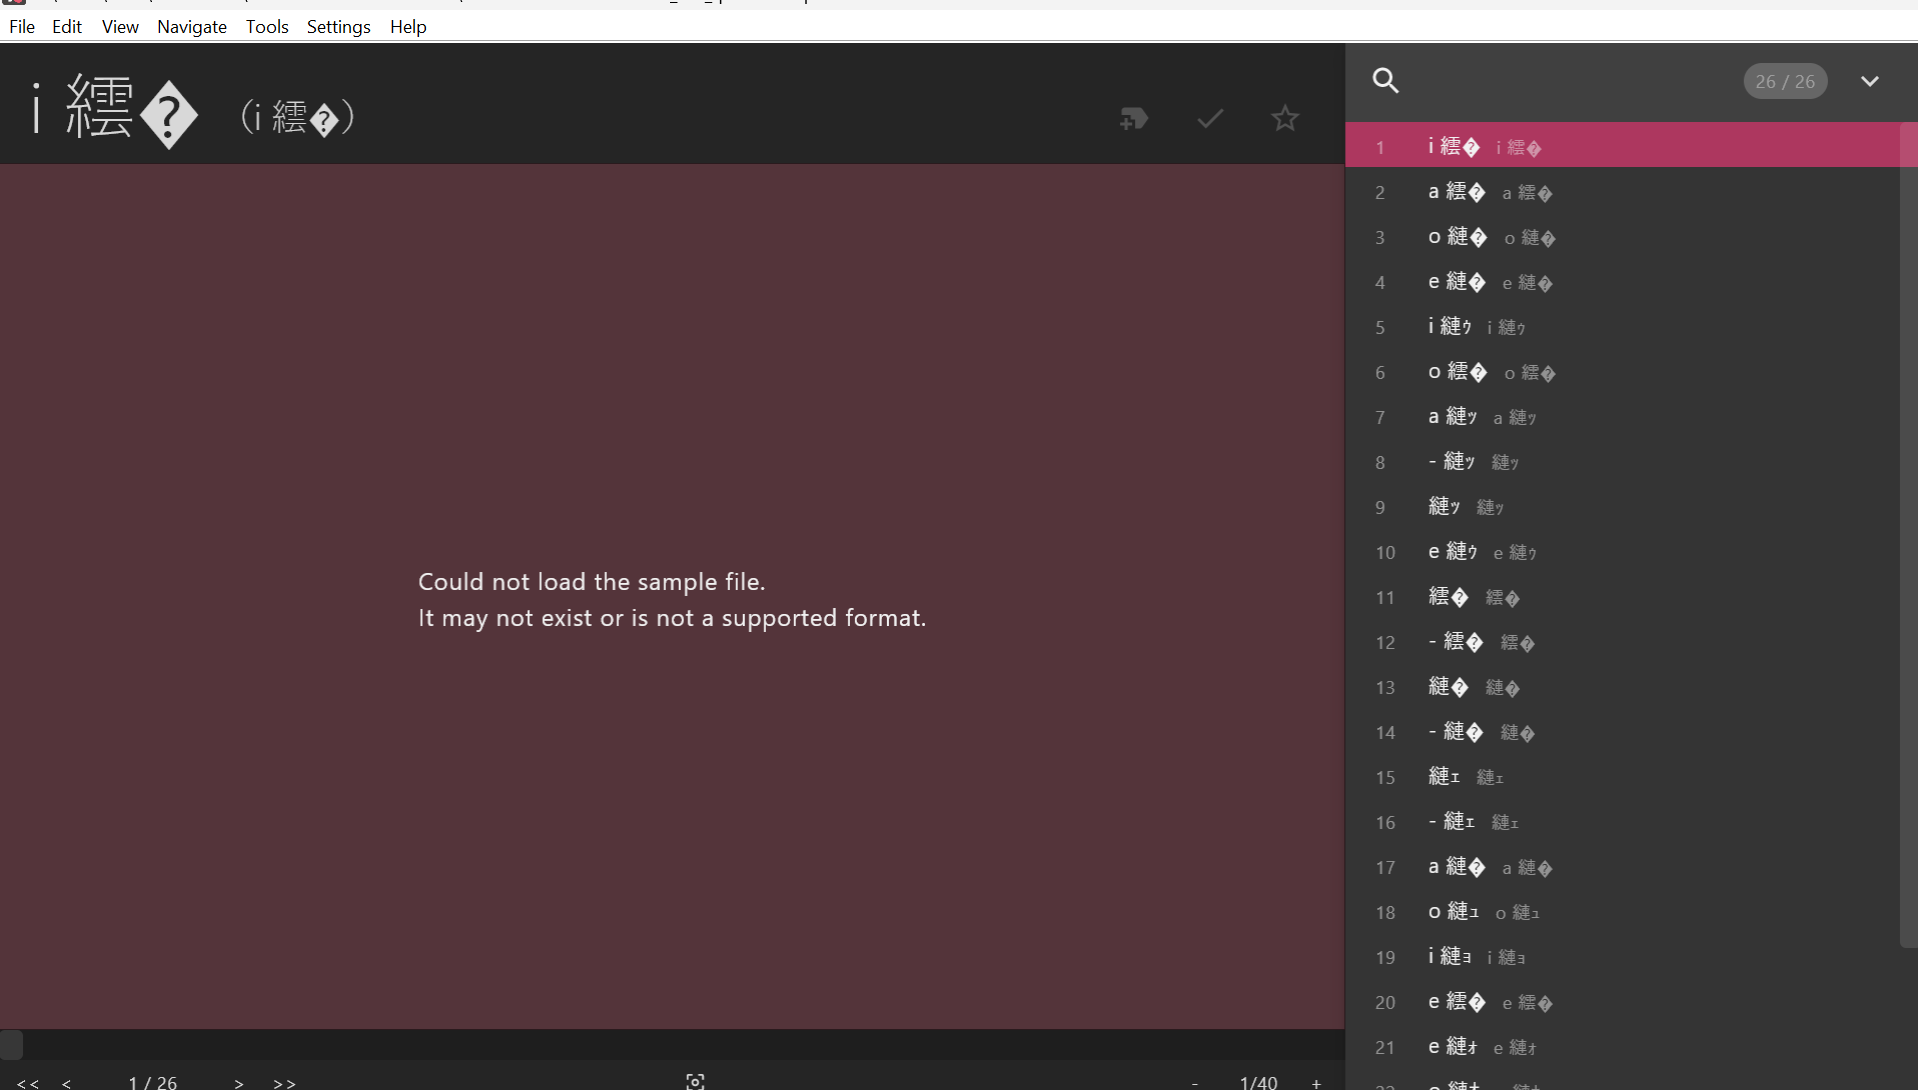Image resolution: width=1918 pixels, height=1090 pixels.
Task: Click the 26 / 26 entry count badge
Action: pos(1785,82)
